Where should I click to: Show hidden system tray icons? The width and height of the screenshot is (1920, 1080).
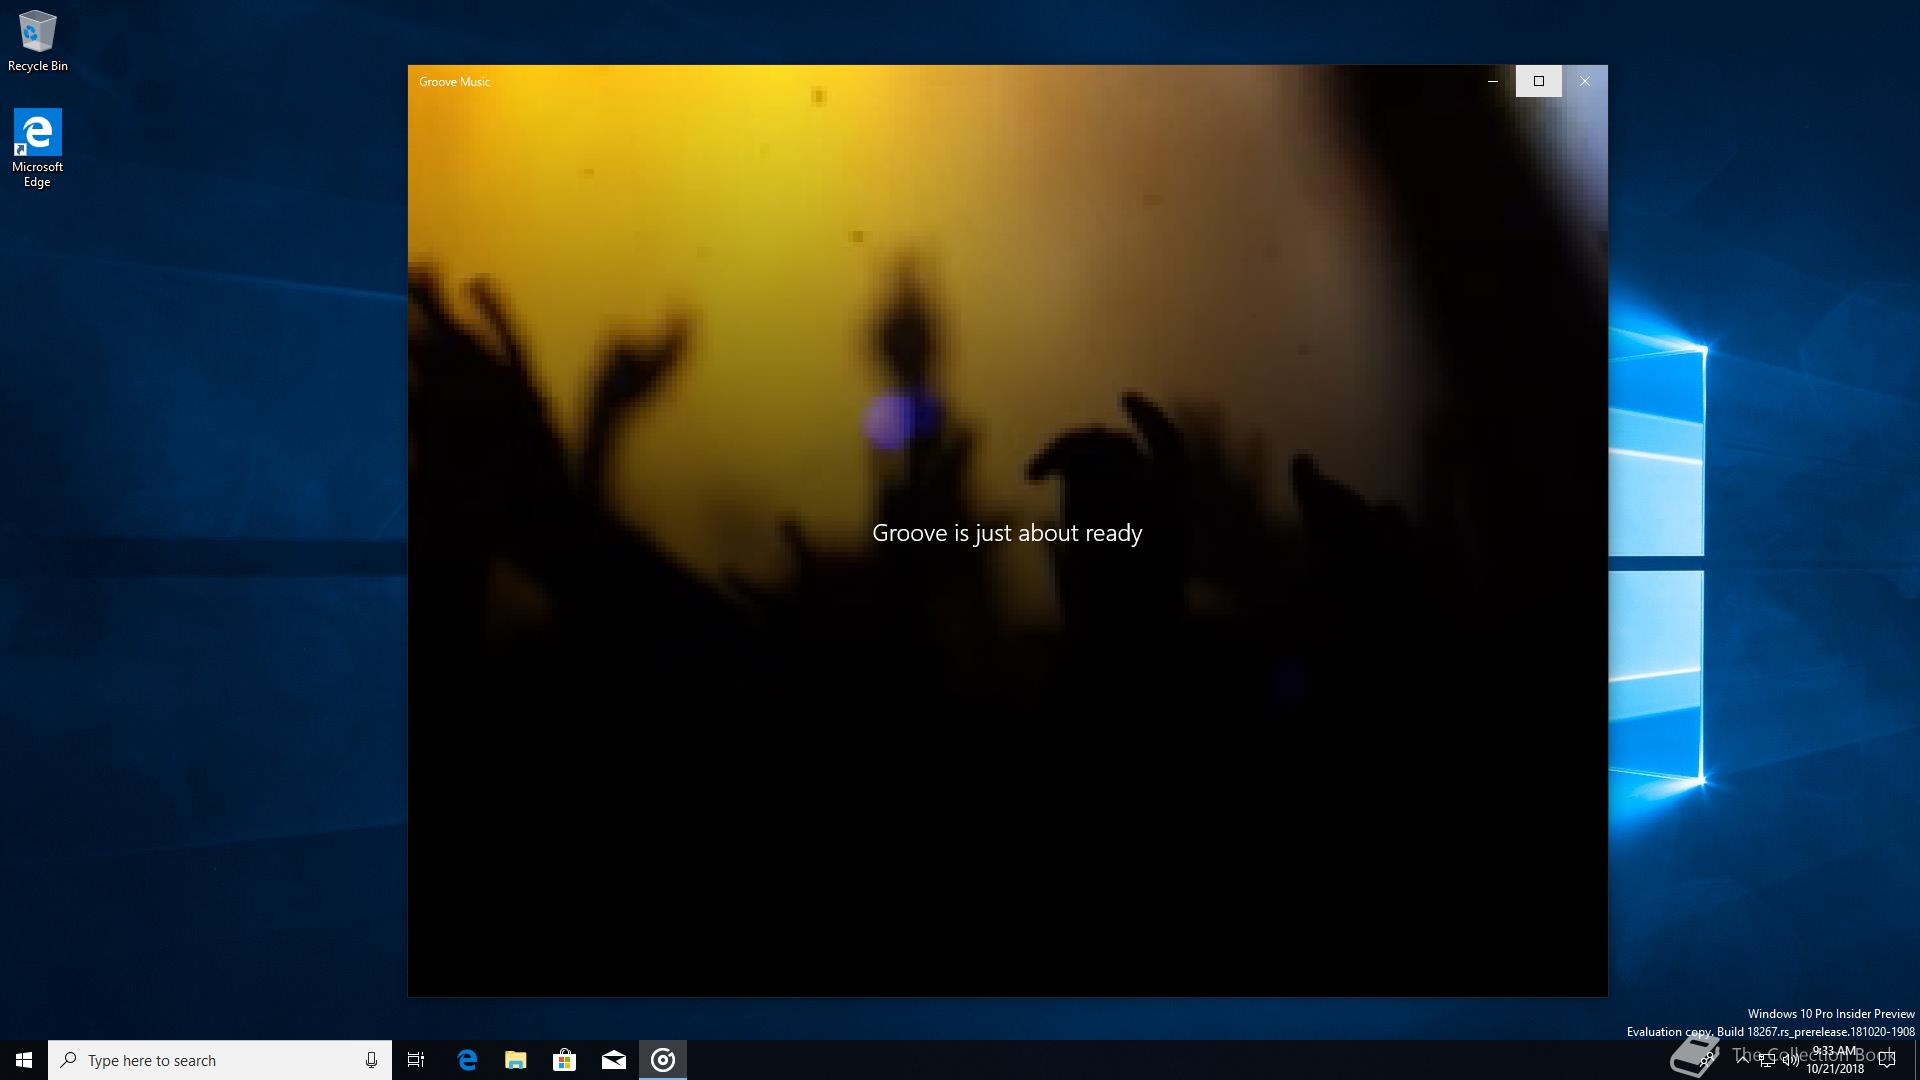click(x=1743, y=1060)
